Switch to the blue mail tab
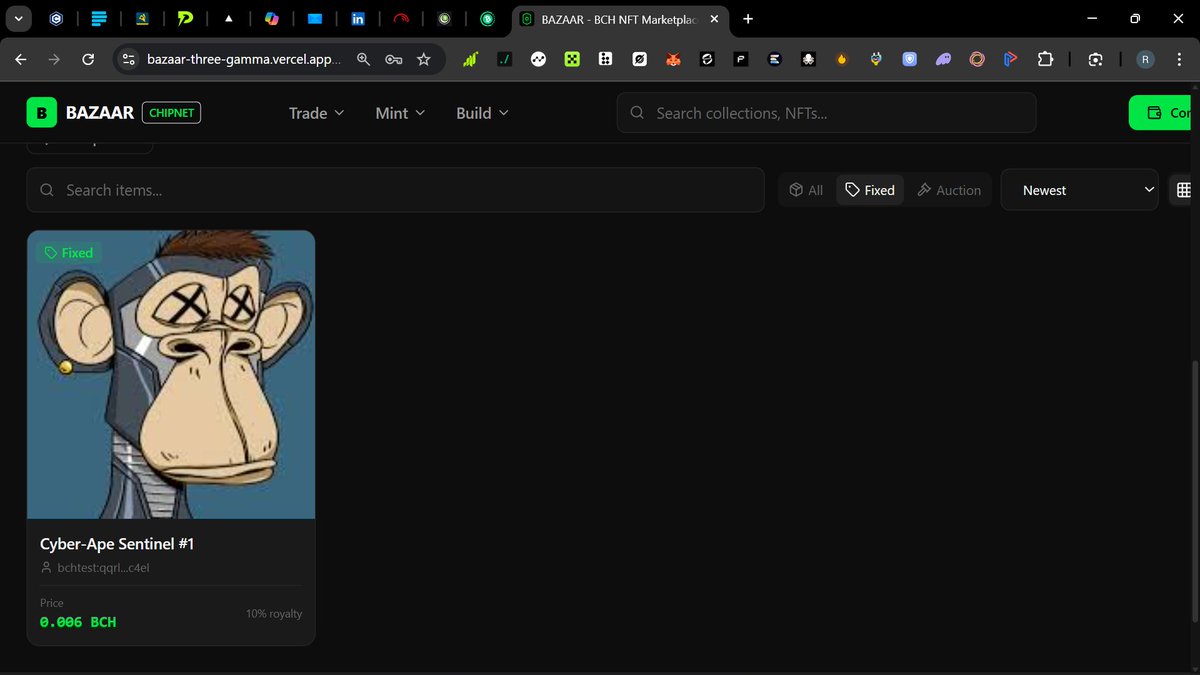Image resolution: width=1200 pixels, height=675 pixels. coord(315,19)
